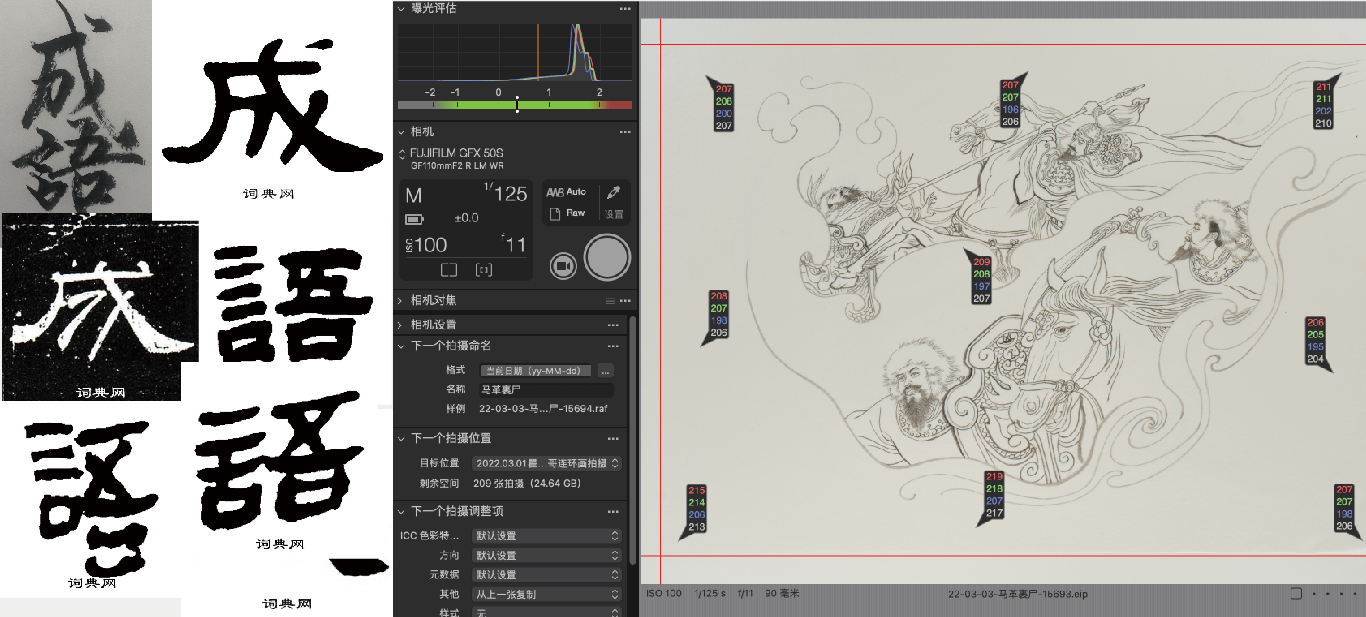Click the 90 毫米 focal length in footer
Screen dimensions: 1366x617
(x=781, y=594)
